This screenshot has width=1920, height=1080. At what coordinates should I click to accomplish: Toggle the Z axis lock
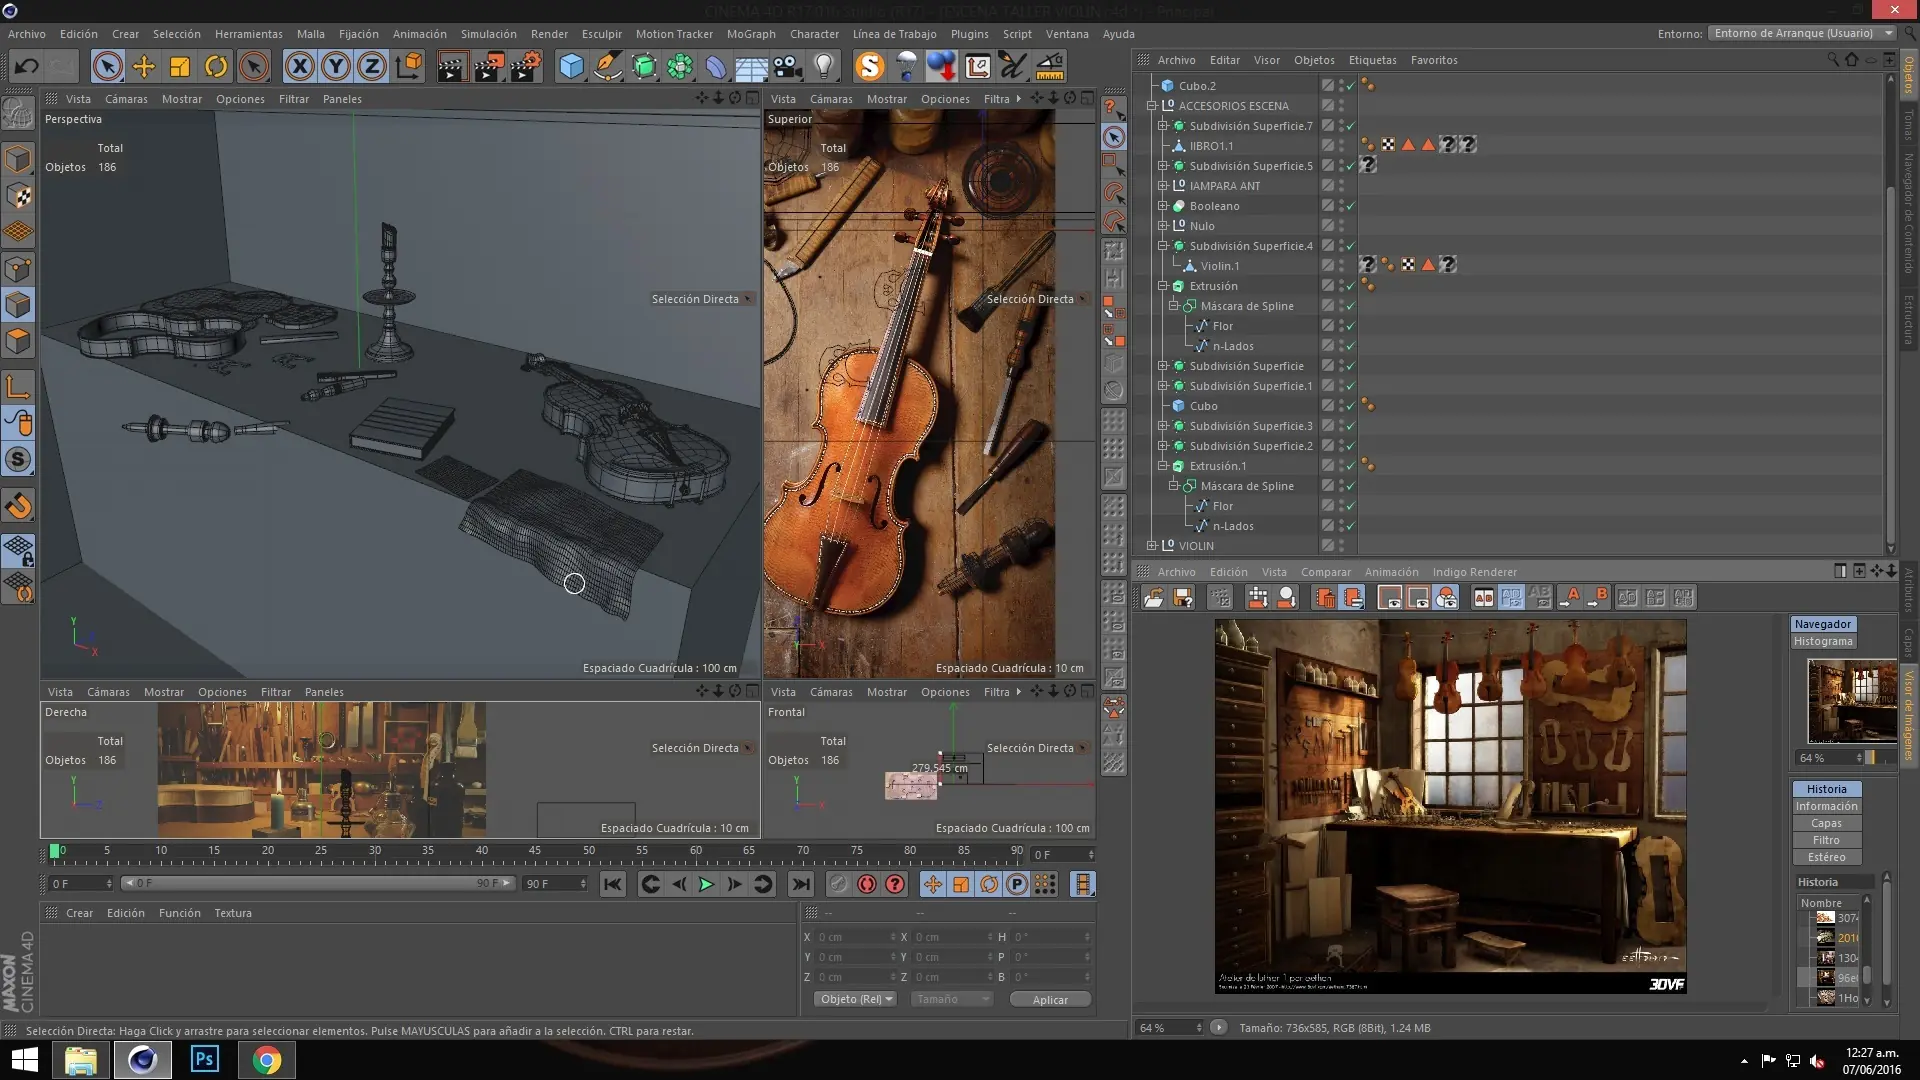(x=372, y=67)
